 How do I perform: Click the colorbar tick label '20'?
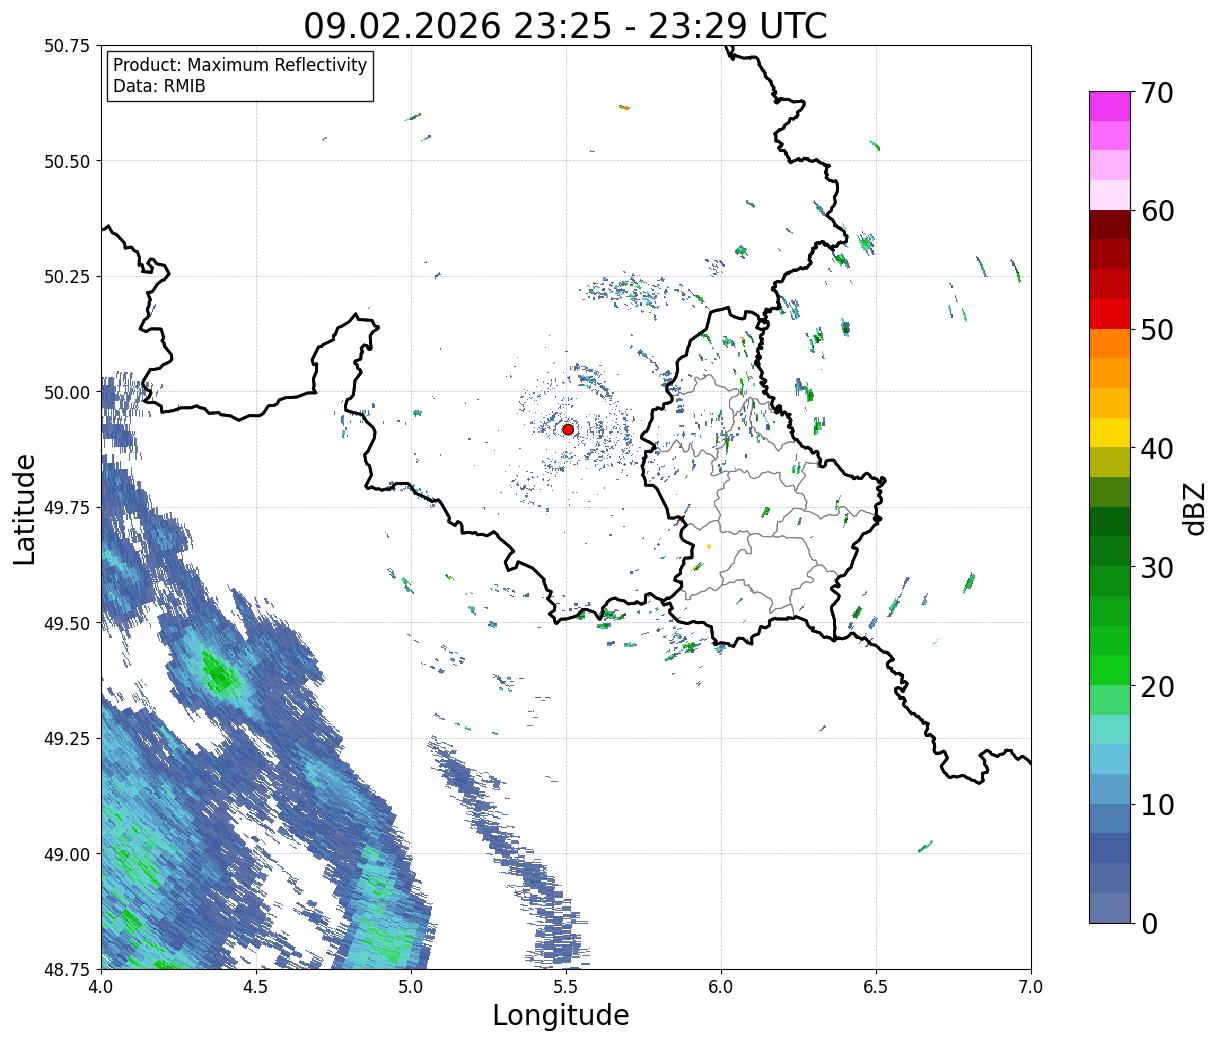pos(1156,686)
